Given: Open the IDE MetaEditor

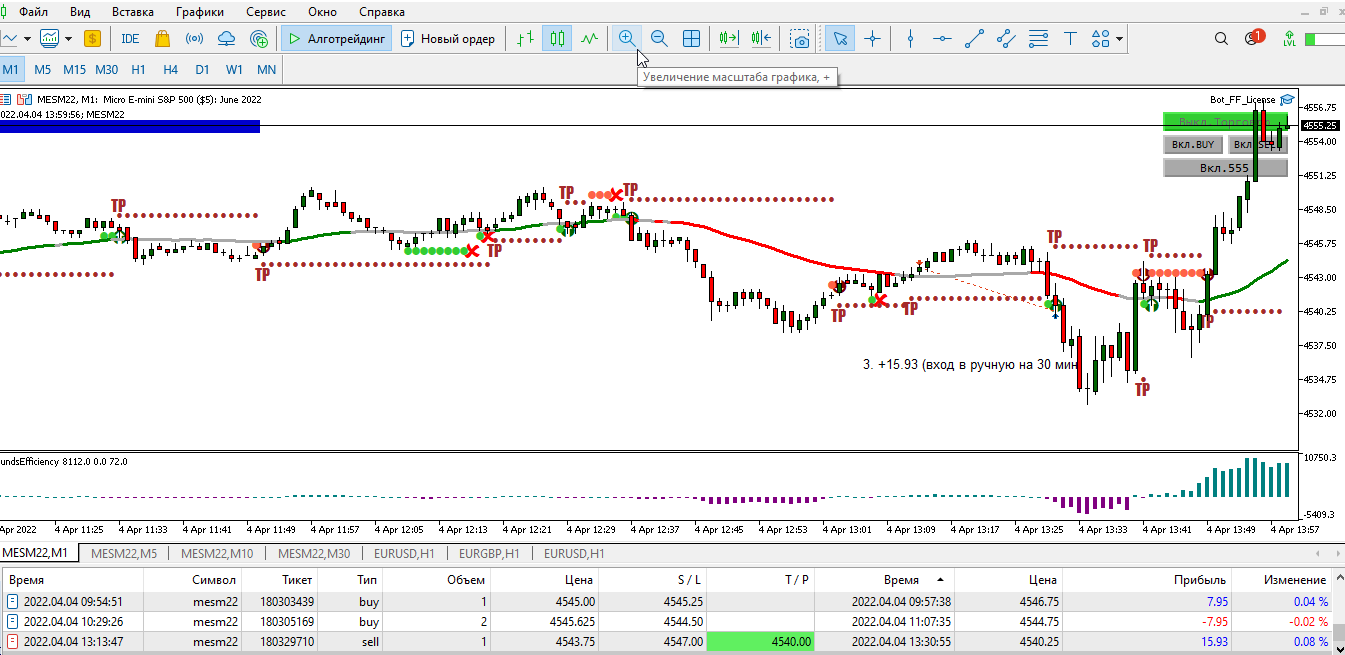Looking at the screenshot, I should (130, 39).
